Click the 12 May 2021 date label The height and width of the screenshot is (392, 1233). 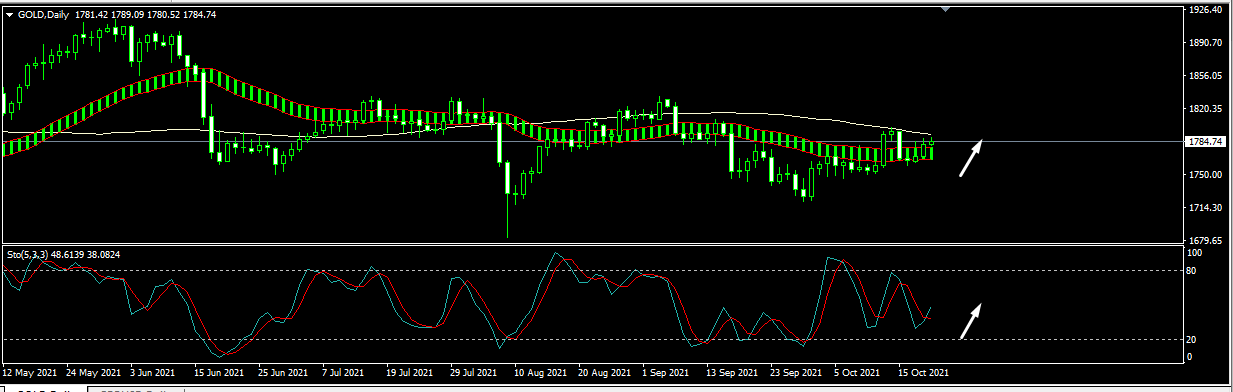pyautogui.click(x=30, y=372)
